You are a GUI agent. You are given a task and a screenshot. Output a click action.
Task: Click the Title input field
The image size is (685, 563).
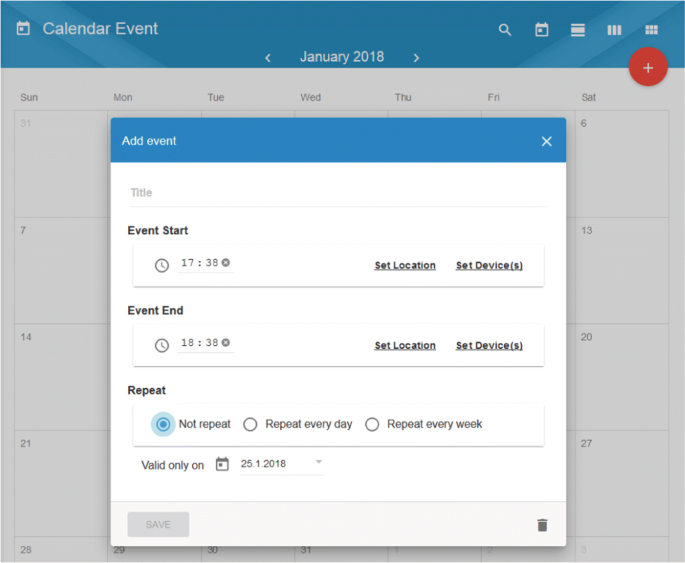(339, 193)
